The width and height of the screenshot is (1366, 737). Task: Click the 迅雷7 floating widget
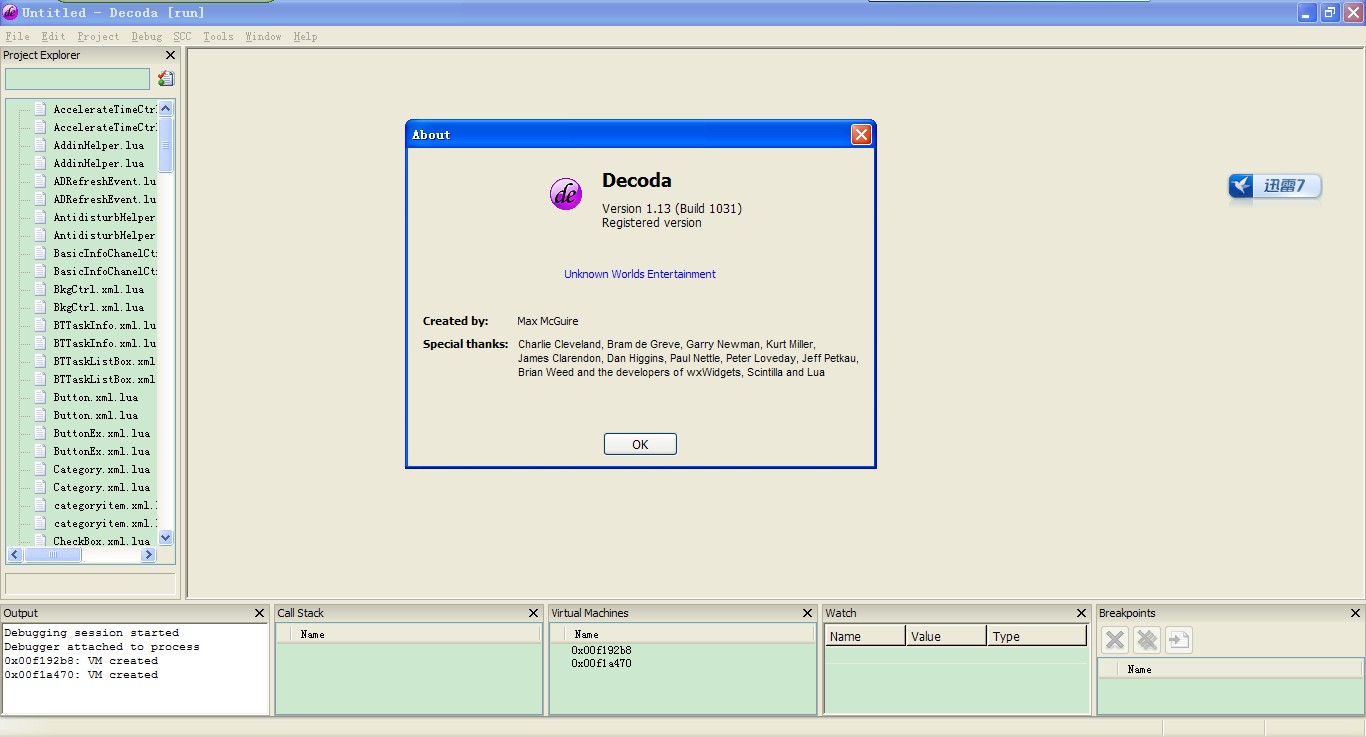(x=1275, y=186)
